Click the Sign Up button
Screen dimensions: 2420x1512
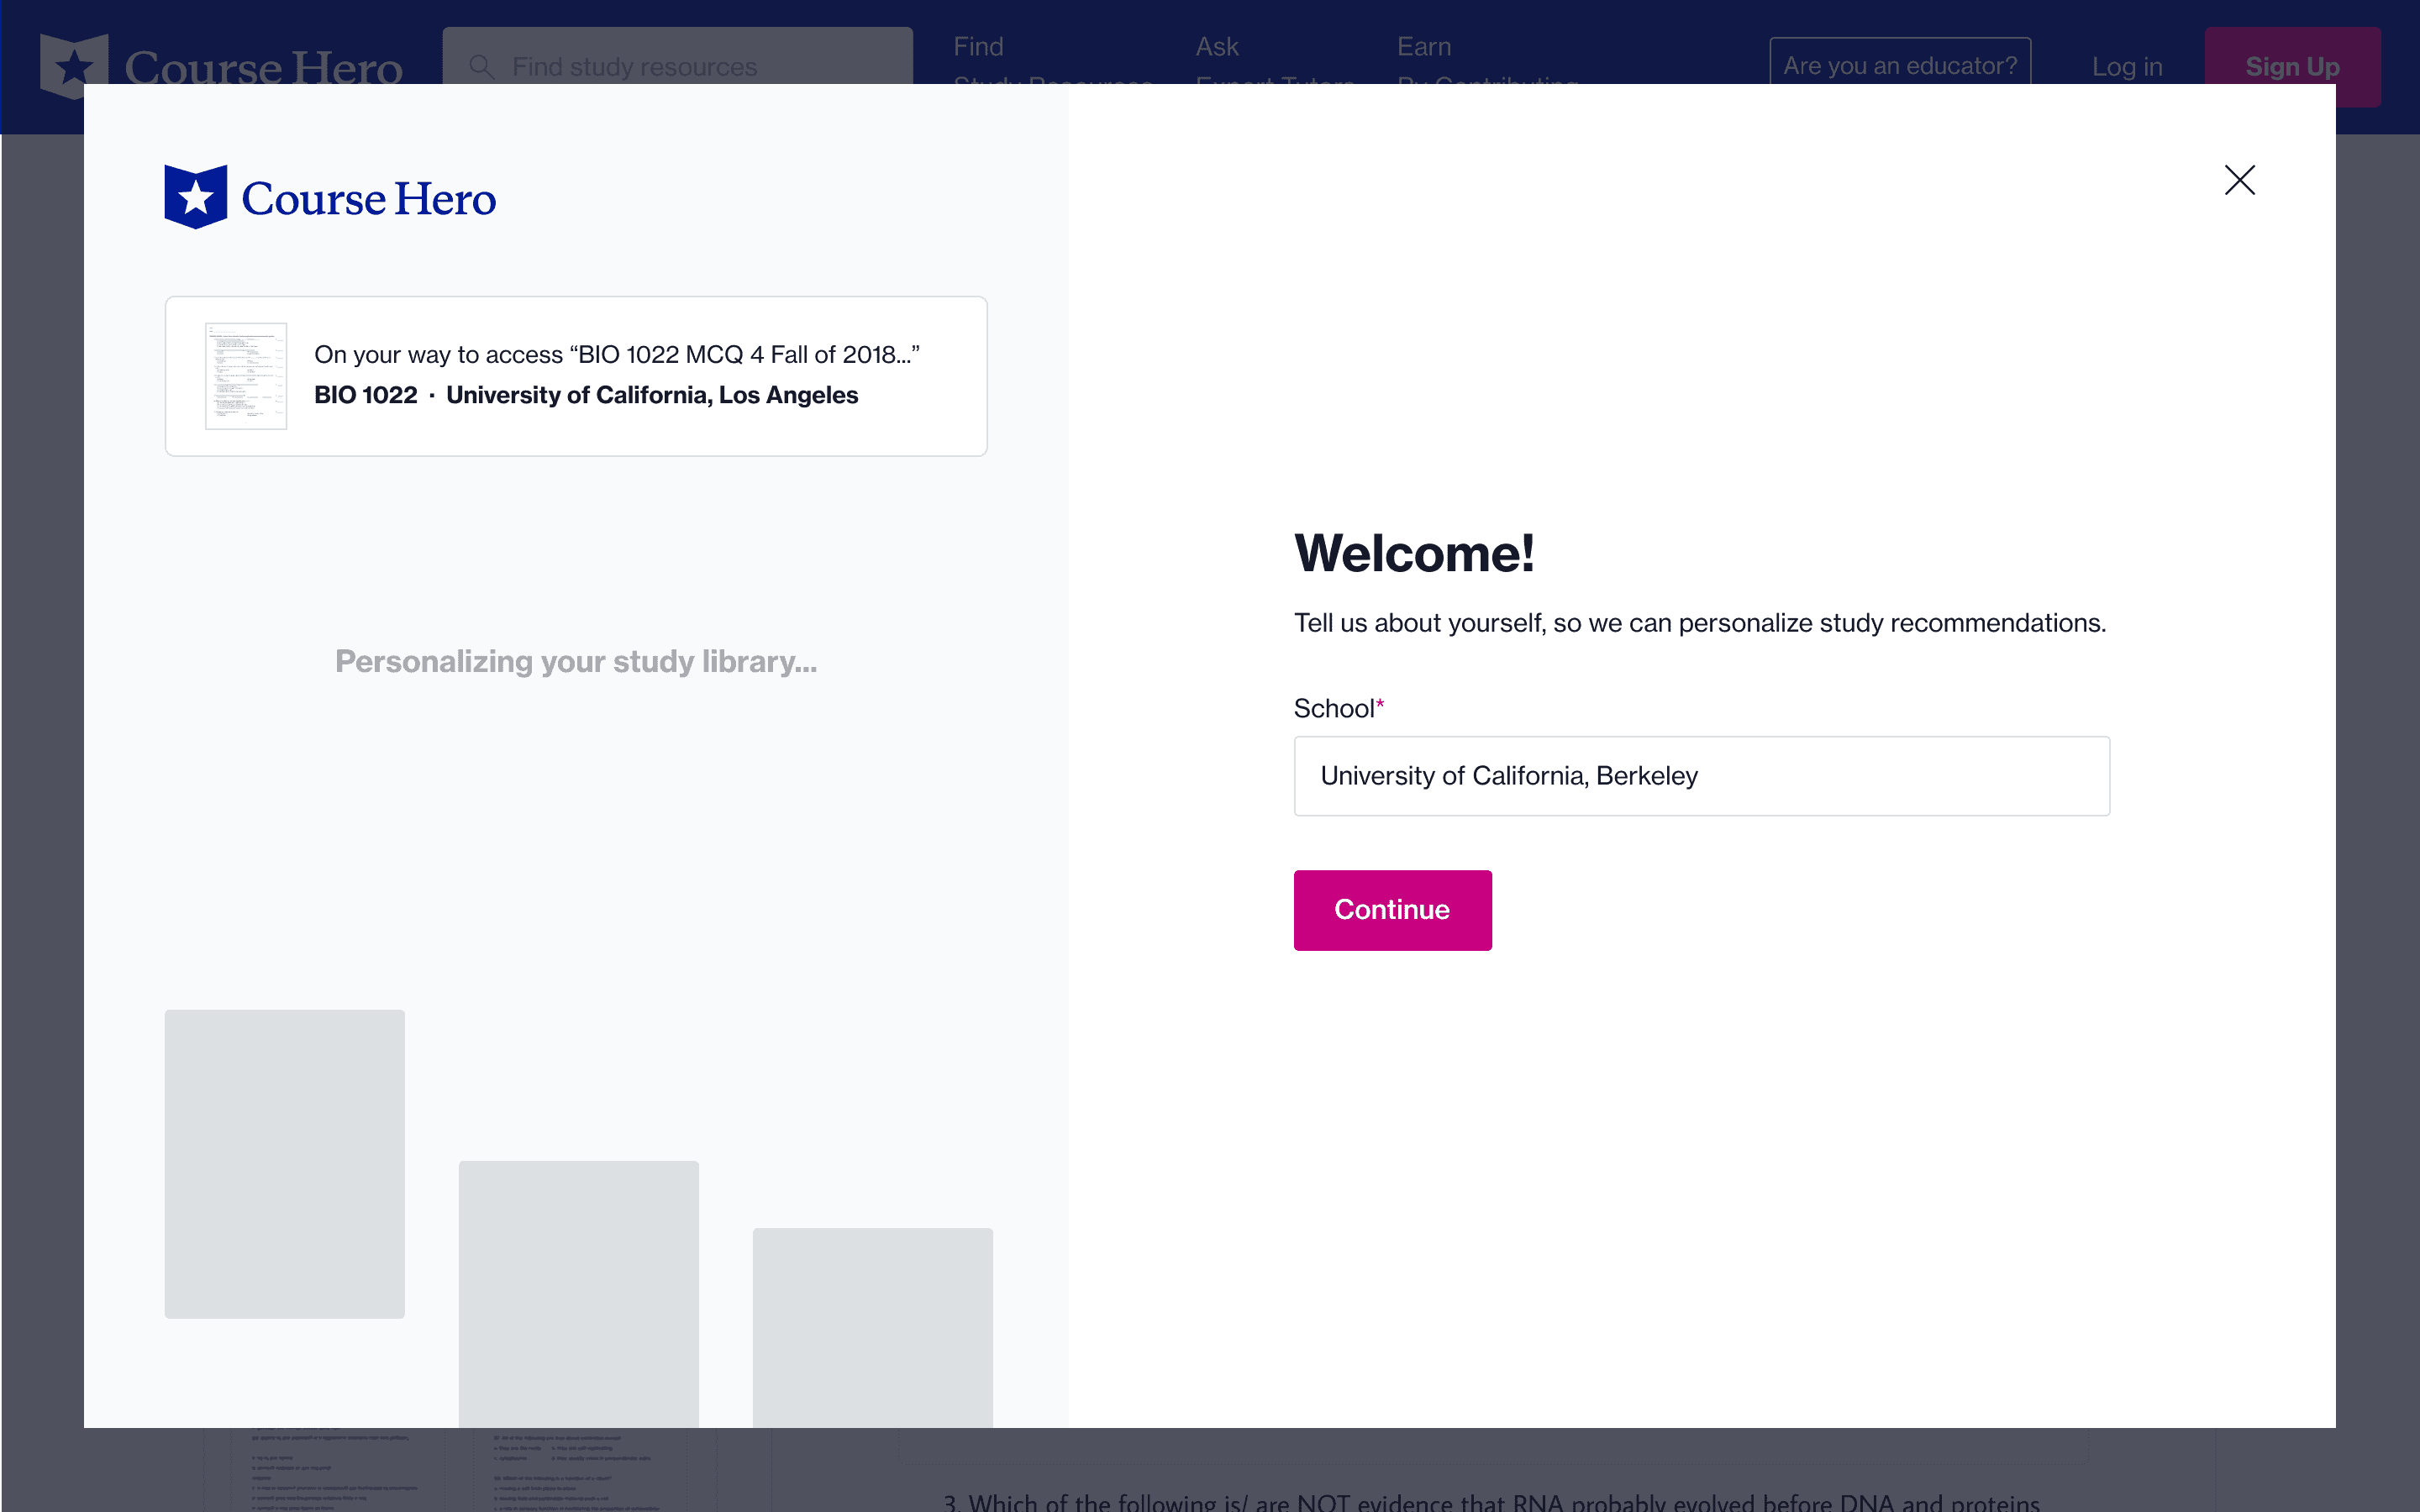coord(2291,66)
